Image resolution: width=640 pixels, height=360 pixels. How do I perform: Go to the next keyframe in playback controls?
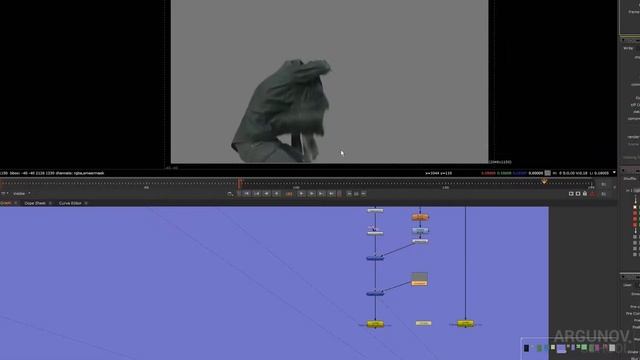(x=321, y=194)
